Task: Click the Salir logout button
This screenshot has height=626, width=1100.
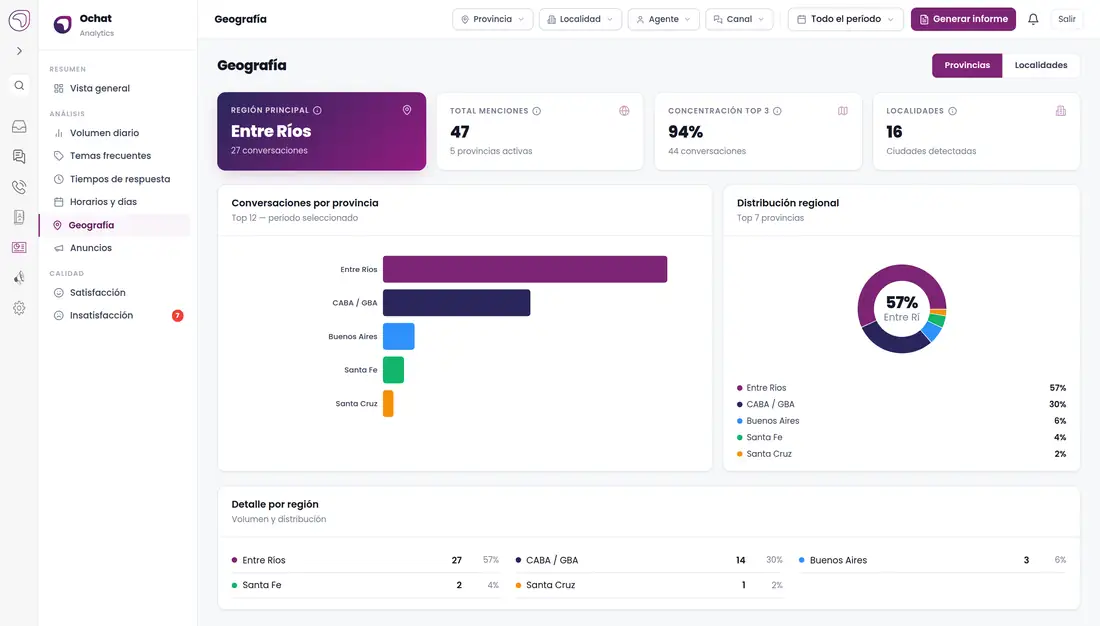Action: point(1066,19)
